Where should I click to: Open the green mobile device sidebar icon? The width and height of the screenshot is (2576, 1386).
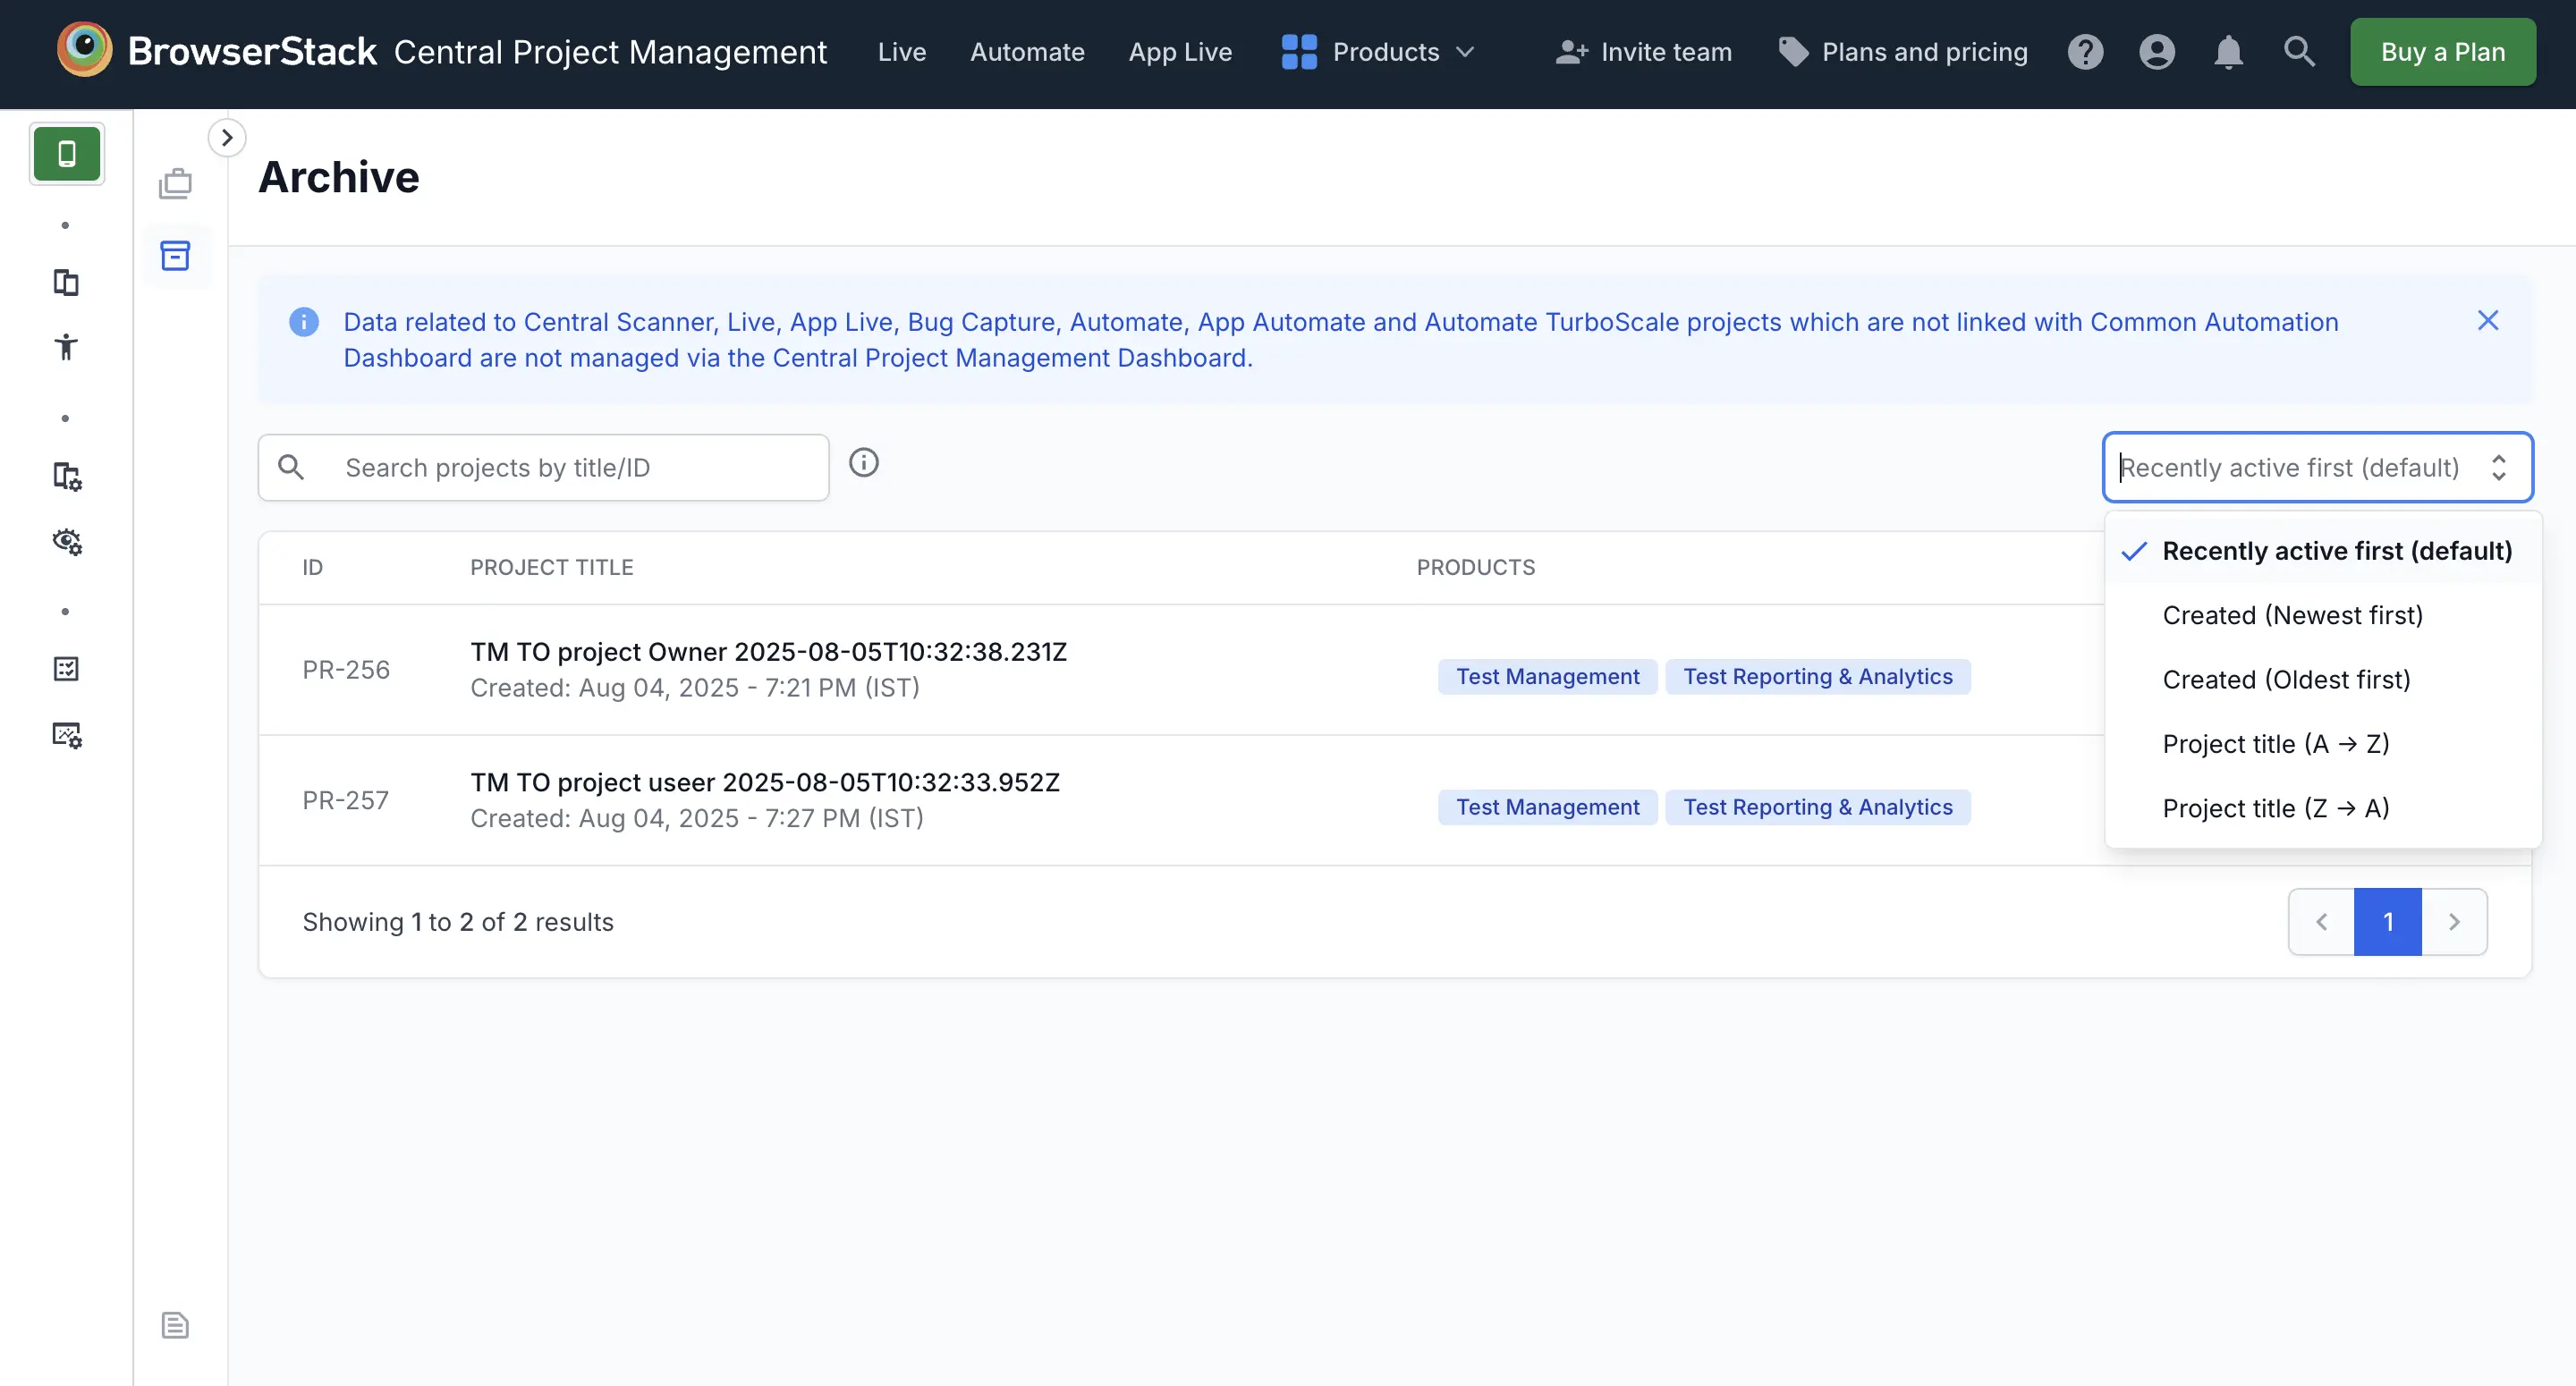[67, 154]
